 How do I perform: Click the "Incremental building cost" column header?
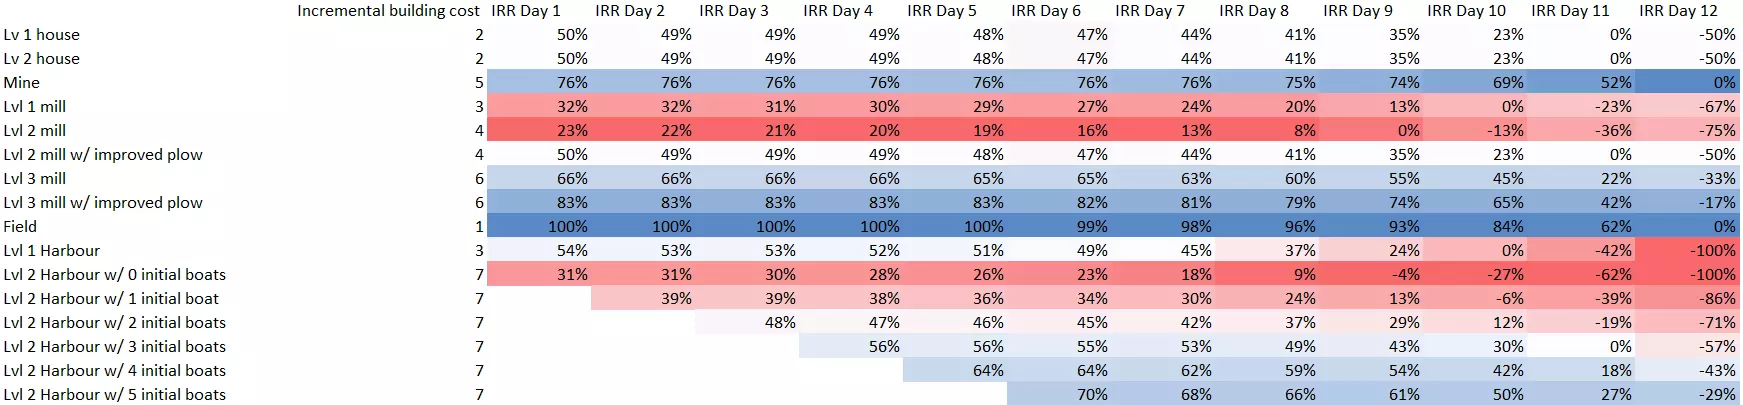pos(390,11)
